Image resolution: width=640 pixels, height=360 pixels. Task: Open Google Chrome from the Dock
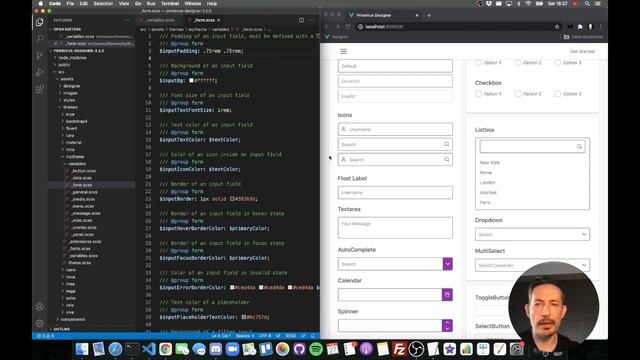coord(165,349)
